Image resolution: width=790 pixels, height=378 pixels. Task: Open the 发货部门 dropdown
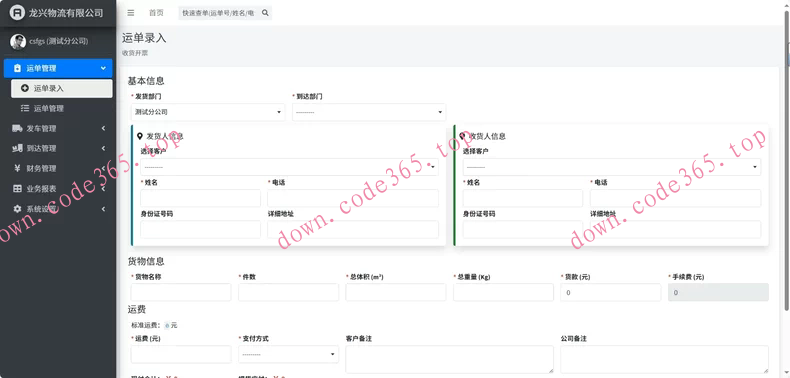pos(208,112)
